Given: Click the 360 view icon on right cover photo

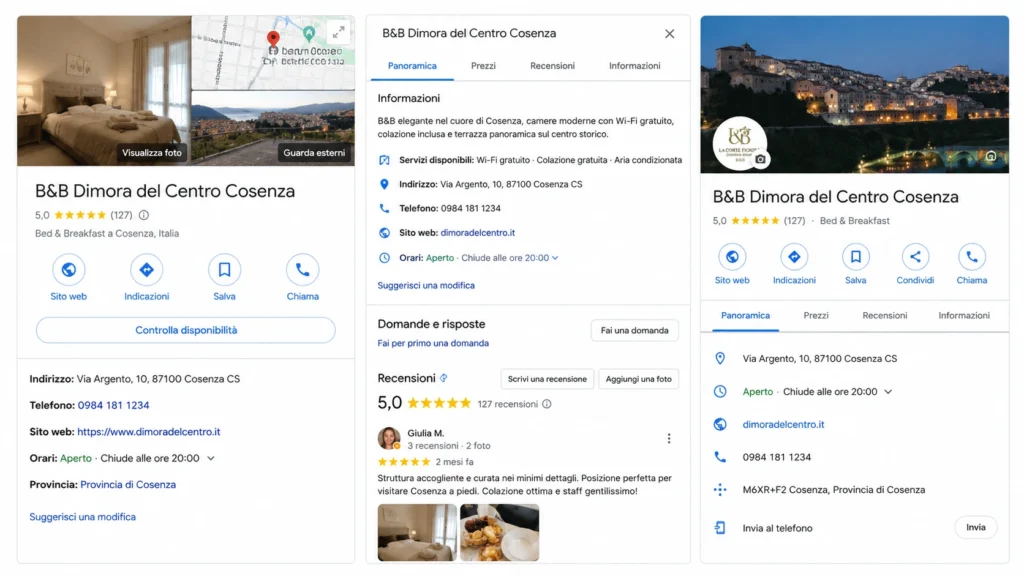Looking at the screenshot, I should tap(991, 156).
